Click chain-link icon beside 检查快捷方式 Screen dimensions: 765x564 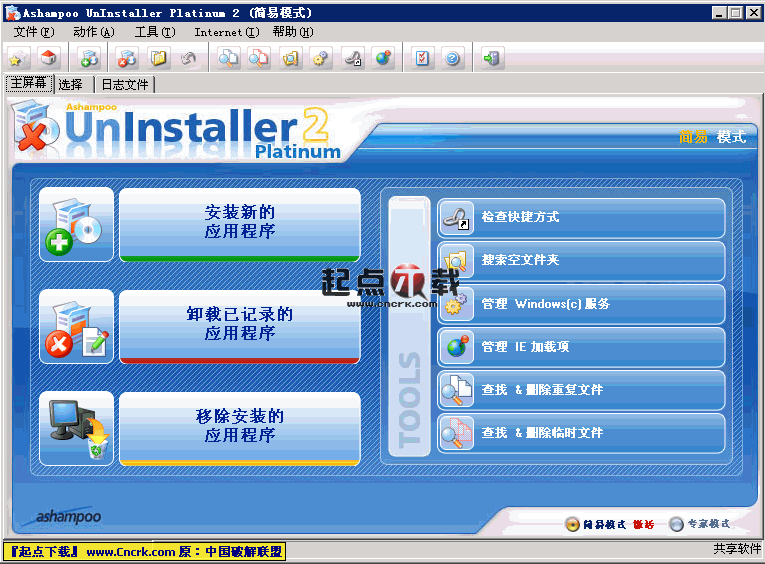pos(456,218)
